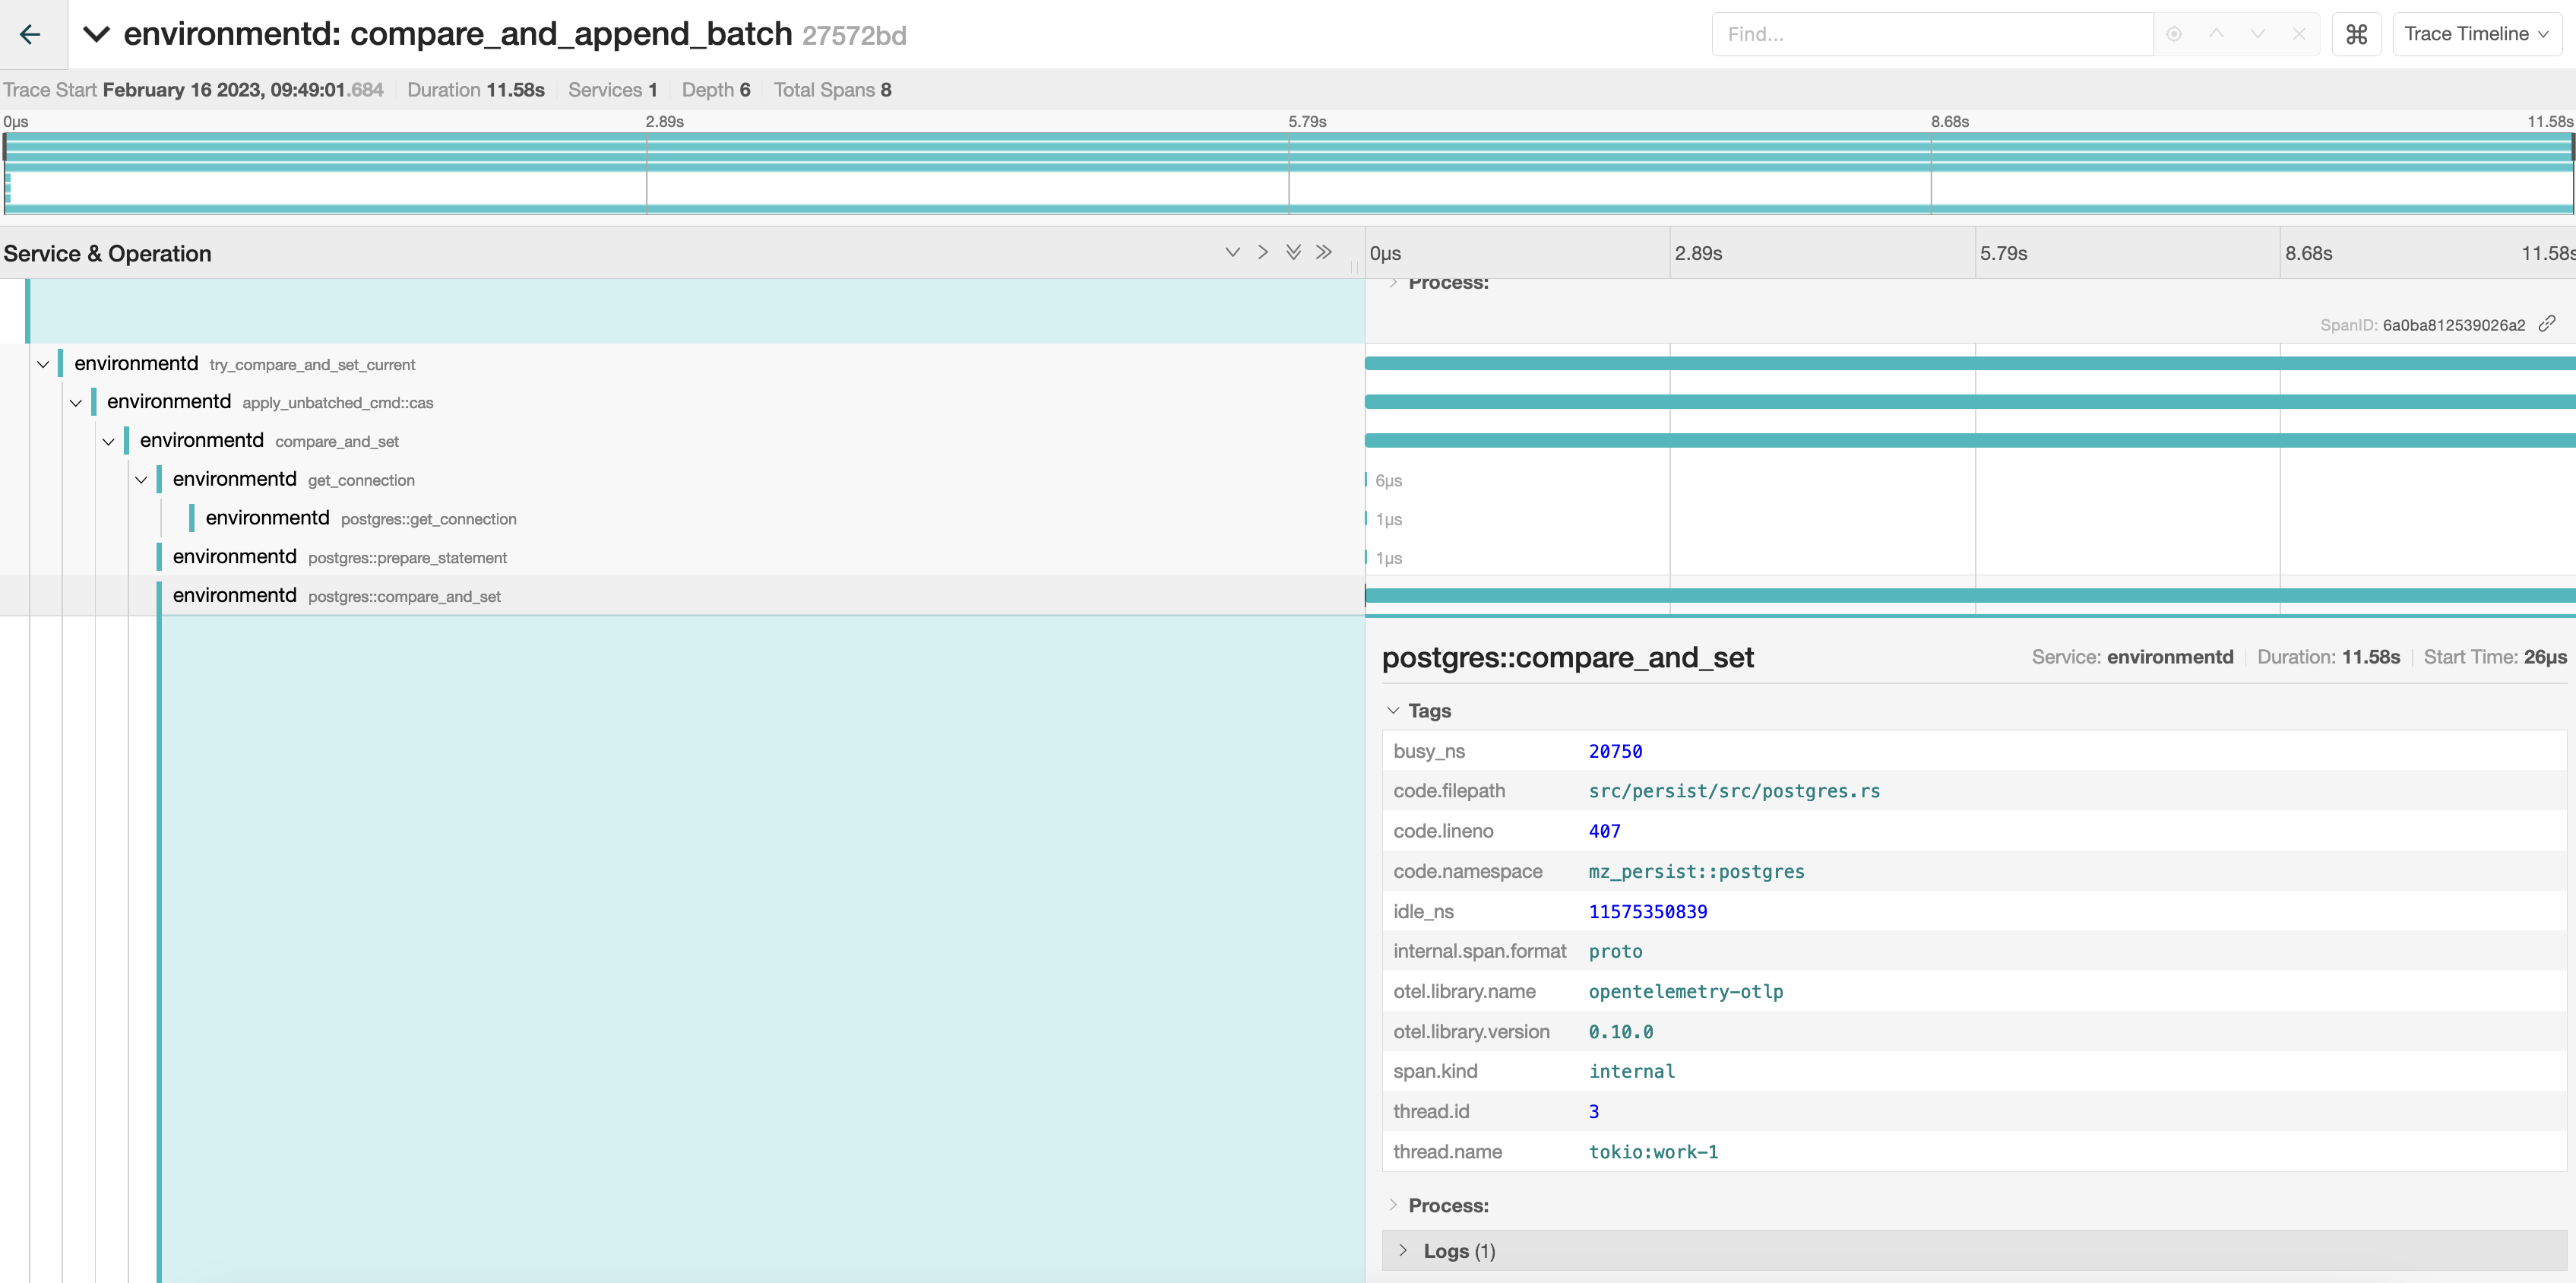Collapse the get_connection span row
The height and width of the screenshot is (1283, 2576).
[x=141, y=480]
